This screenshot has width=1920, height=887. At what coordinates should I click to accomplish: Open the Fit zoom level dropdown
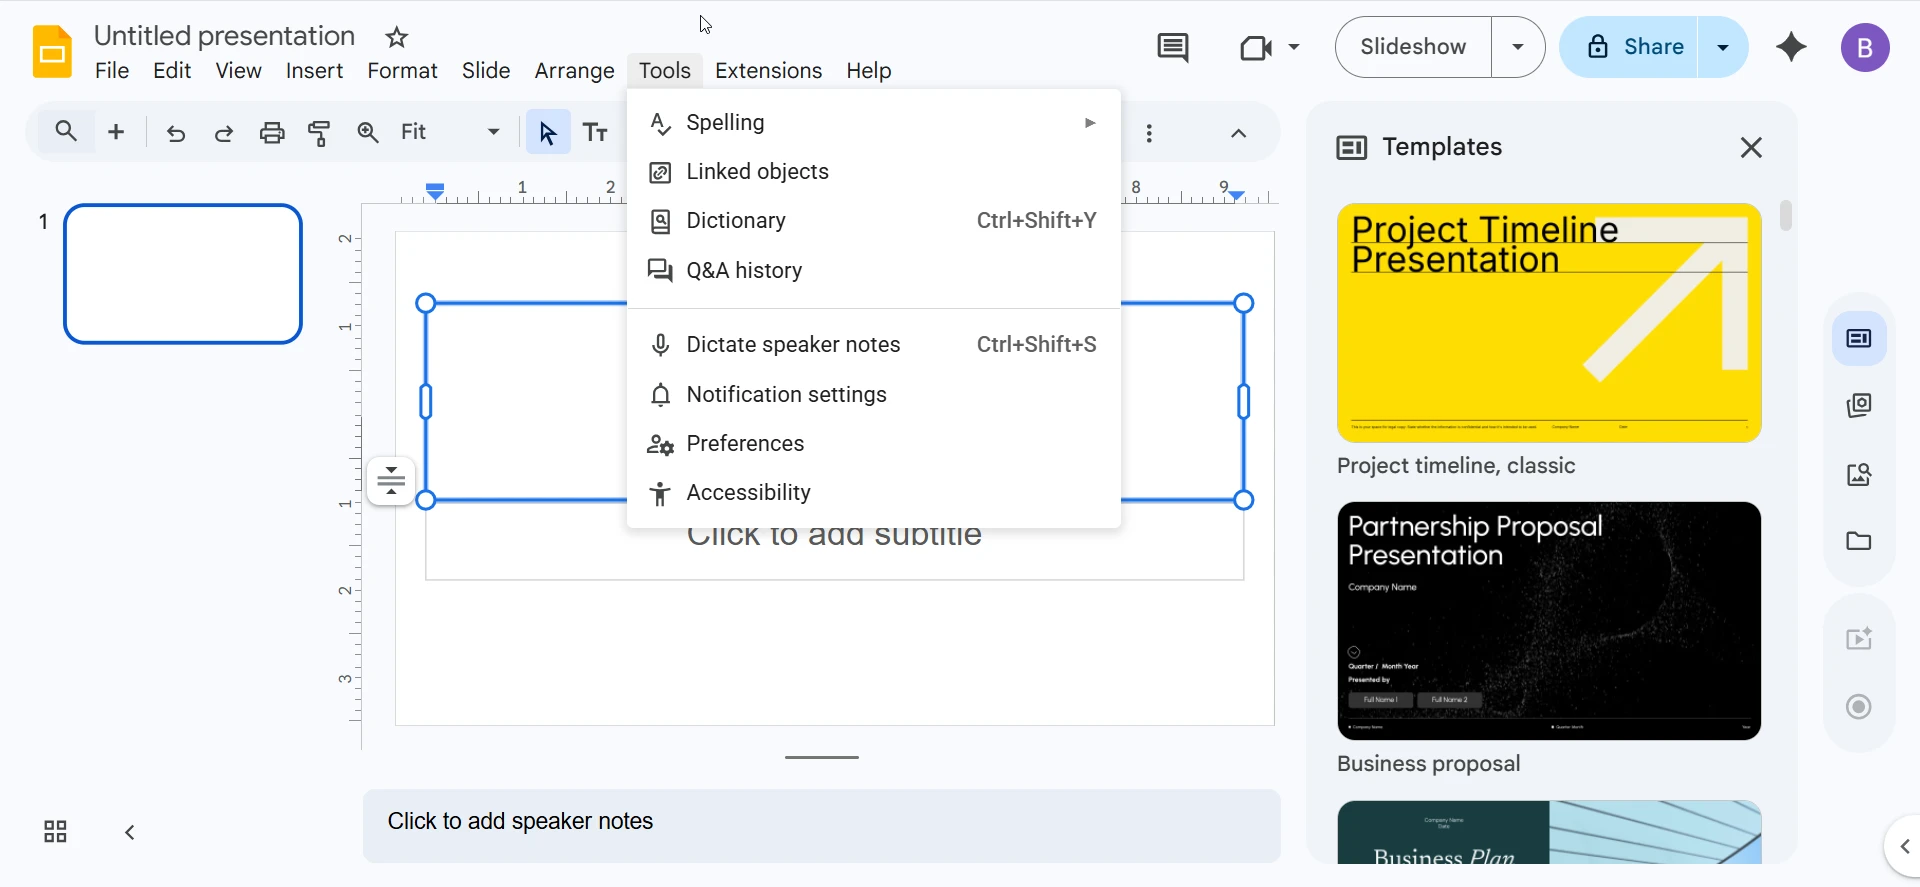pyautogui.click(x=450, y=132)
